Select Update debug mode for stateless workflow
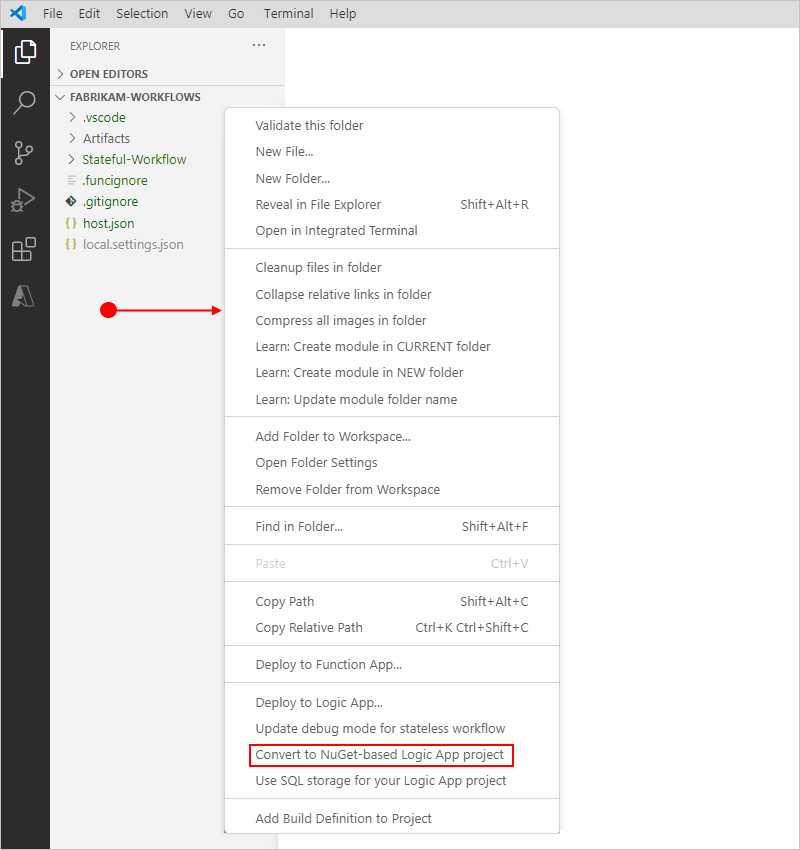This screenshot has height=850, width=800. 392,729
